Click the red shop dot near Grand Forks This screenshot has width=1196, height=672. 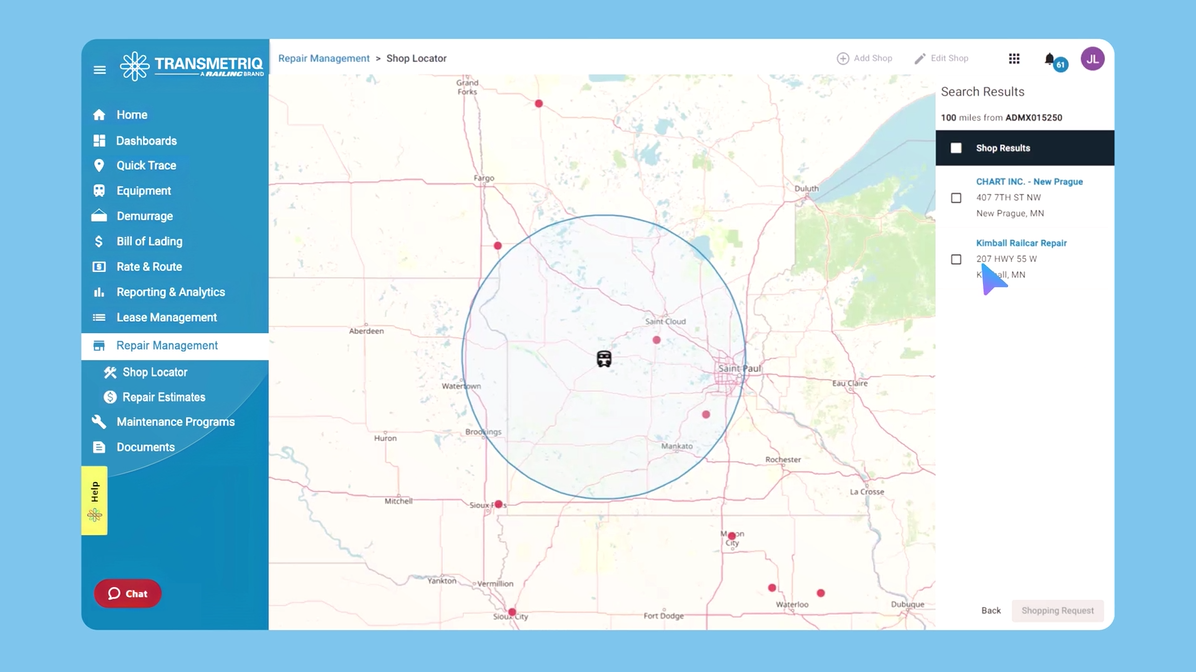pyautogui.click(x=539, y=103)
